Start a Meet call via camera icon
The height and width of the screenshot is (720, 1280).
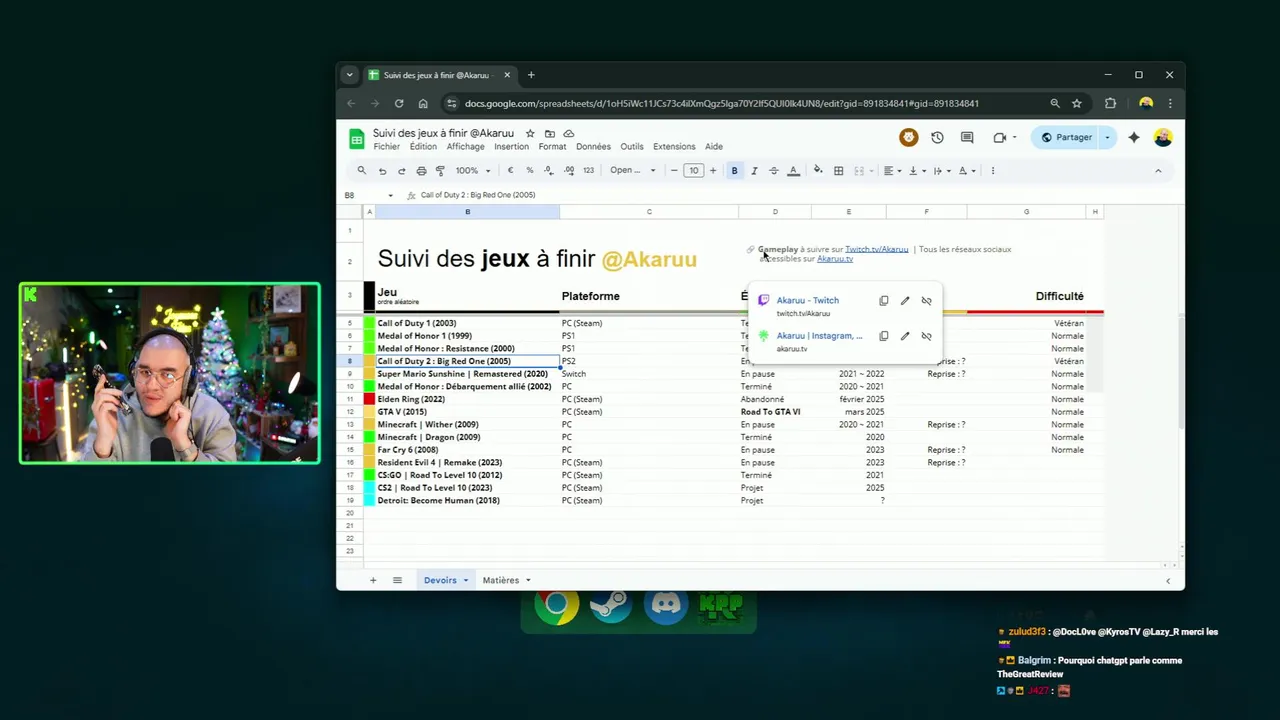point(1000,138)
